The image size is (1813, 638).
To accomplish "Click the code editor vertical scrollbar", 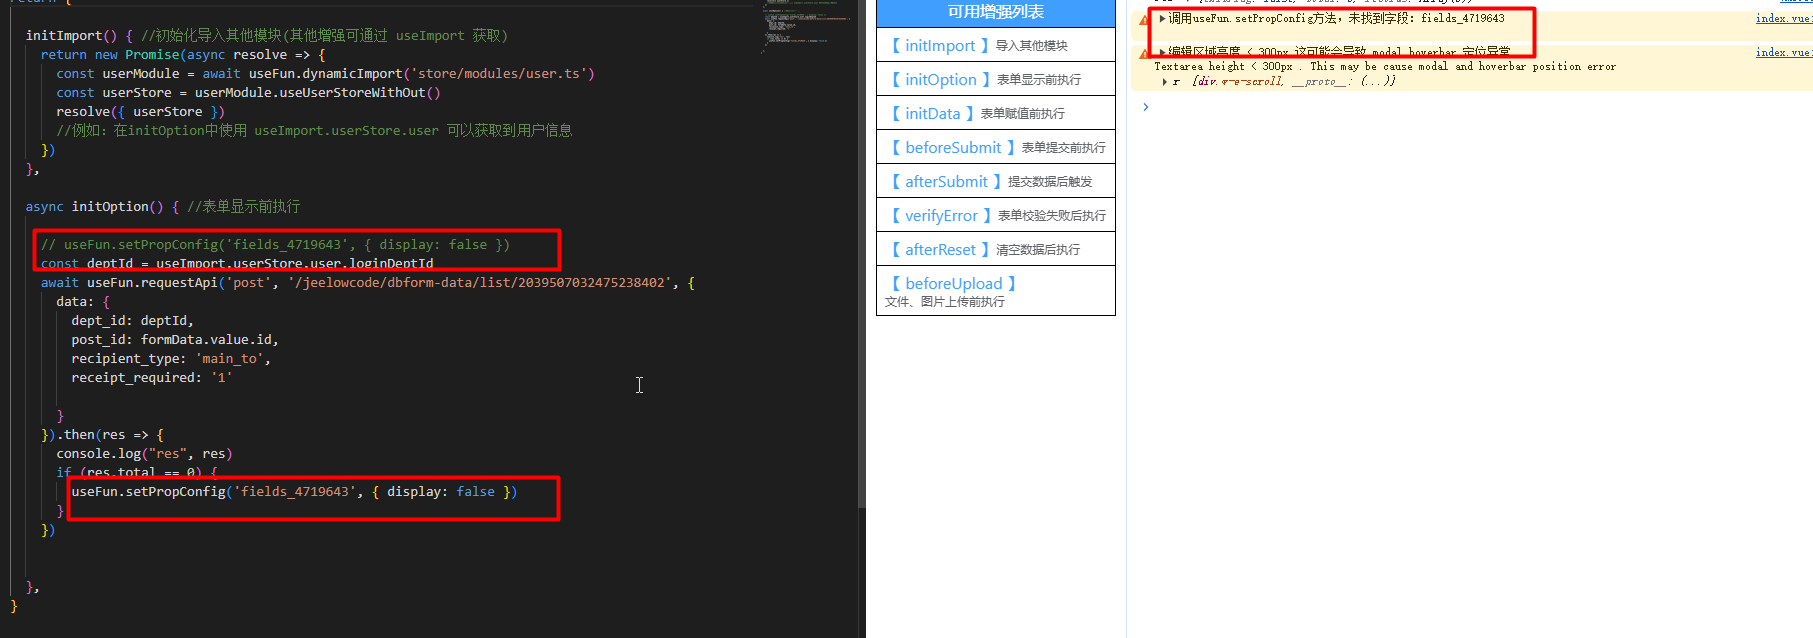I will pos(861,300).
